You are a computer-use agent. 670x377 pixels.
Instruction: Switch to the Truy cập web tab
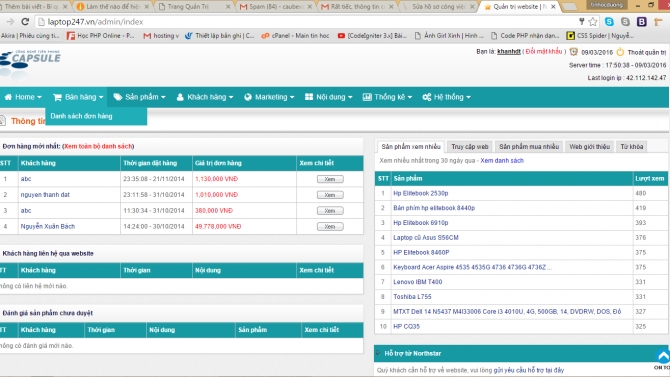tap(470, 147)
